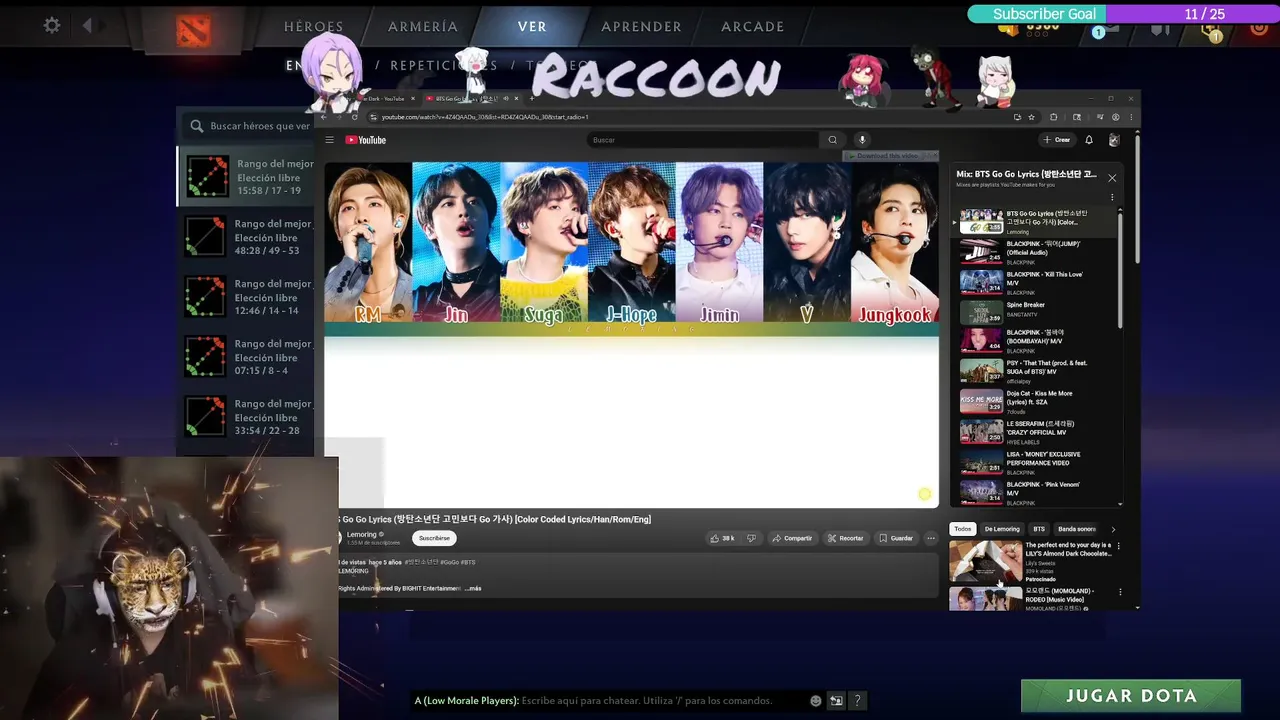This screenshot has height=720, width=1280.
Task: Play BLACKPINK Kill This Love M/V
Action: click(1036, 282)
